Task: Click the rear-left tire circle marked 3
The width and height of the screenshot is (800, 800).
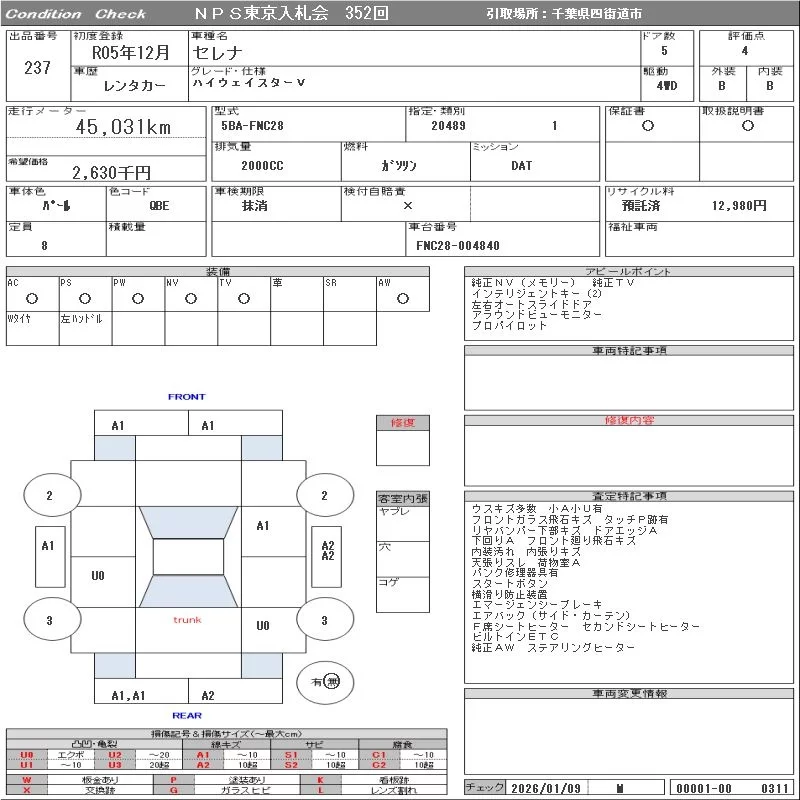Action: point(49,621)
